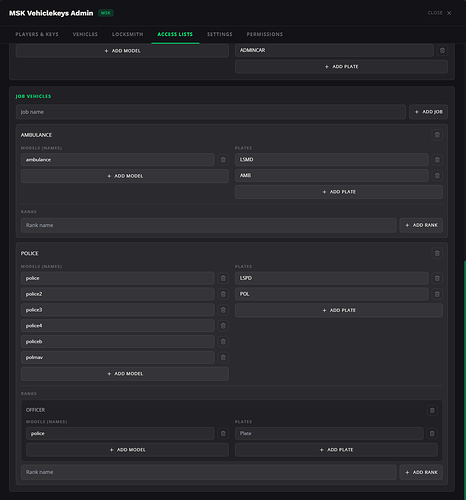This screenshot has height=500, width=466.
Task: Click the Add Job button
Action: tap(428, 112)
